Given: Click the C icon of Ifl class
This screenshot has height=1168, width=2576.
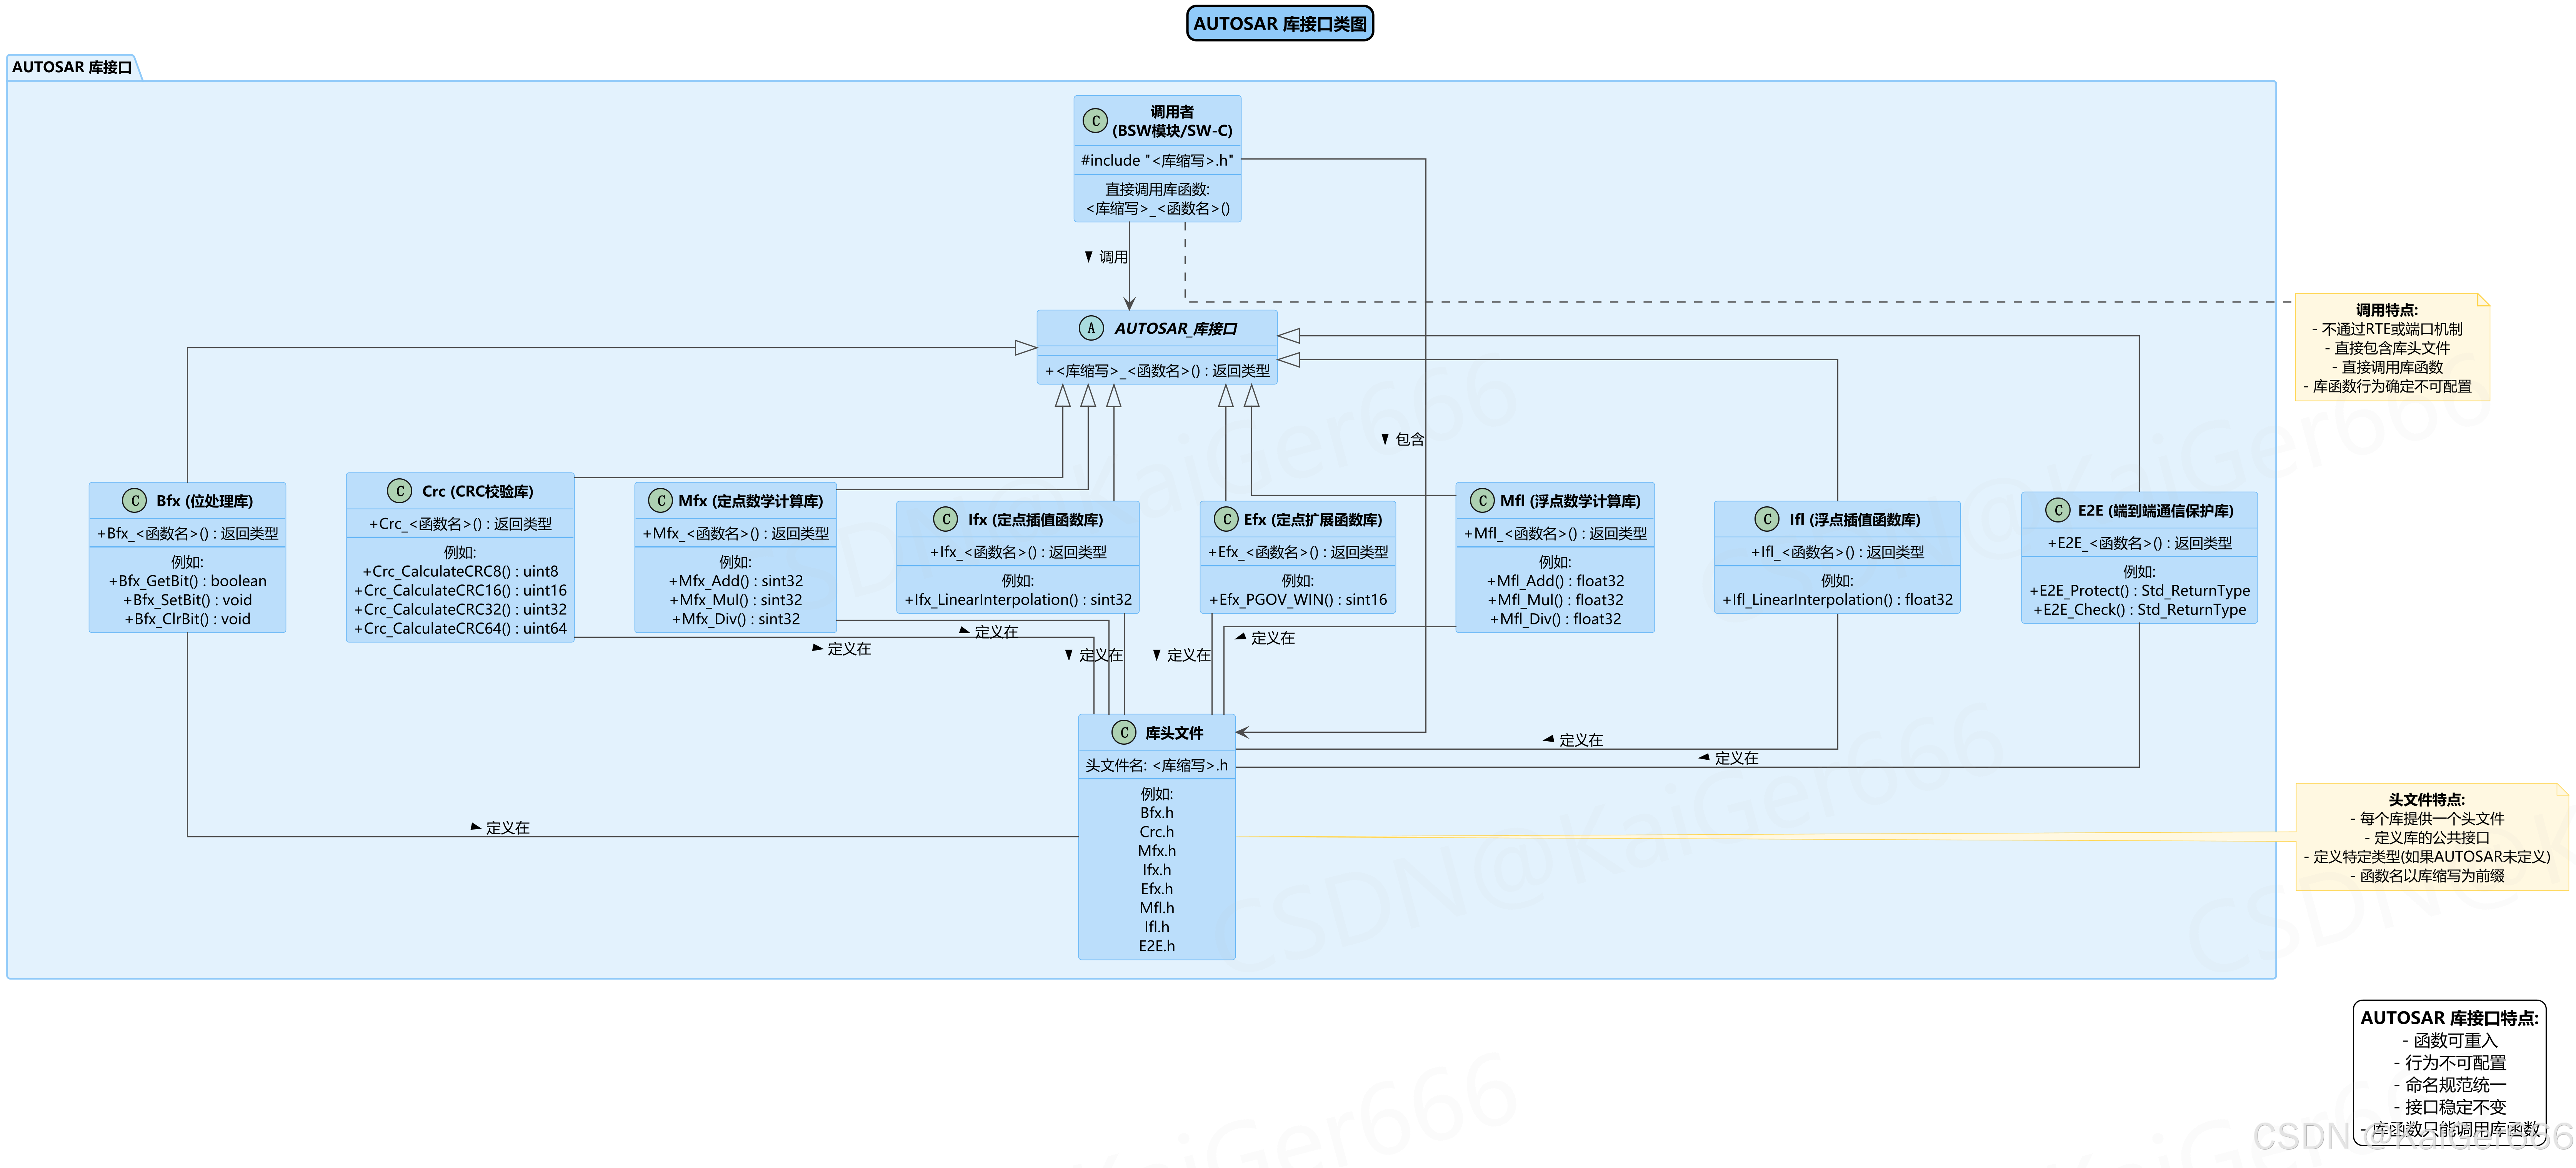Looking at the screenshot, I should tap(1767, 519).
